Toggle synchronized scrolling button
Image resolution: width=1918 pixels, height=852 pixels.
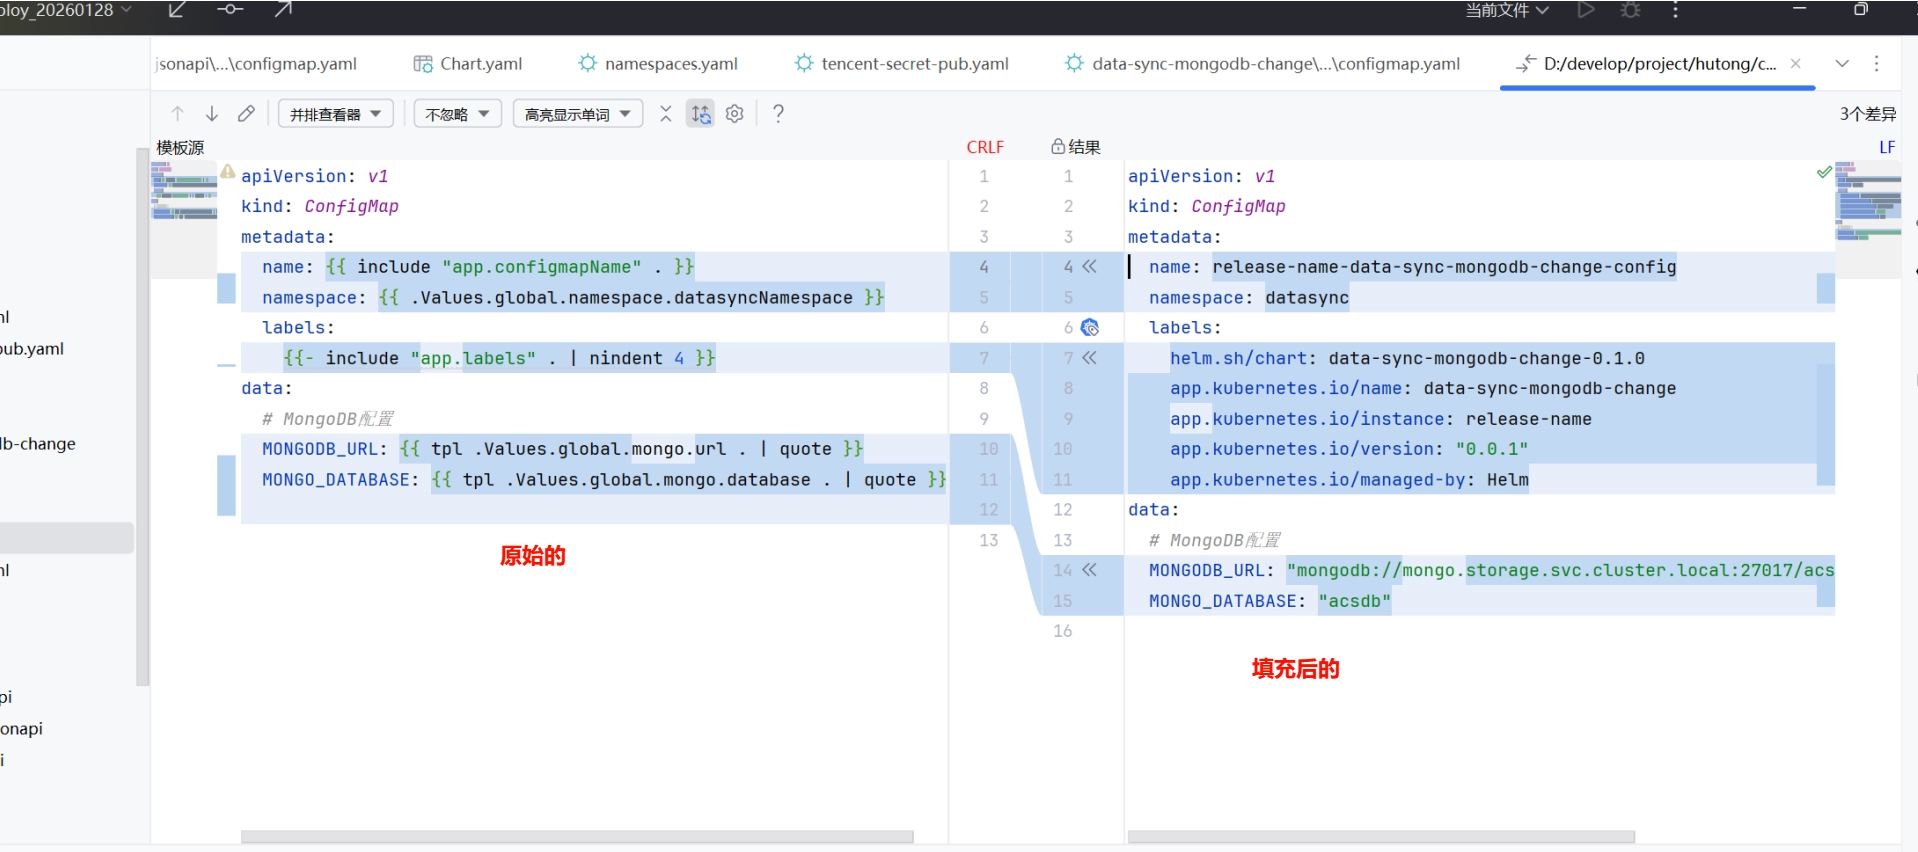[701, 114]
